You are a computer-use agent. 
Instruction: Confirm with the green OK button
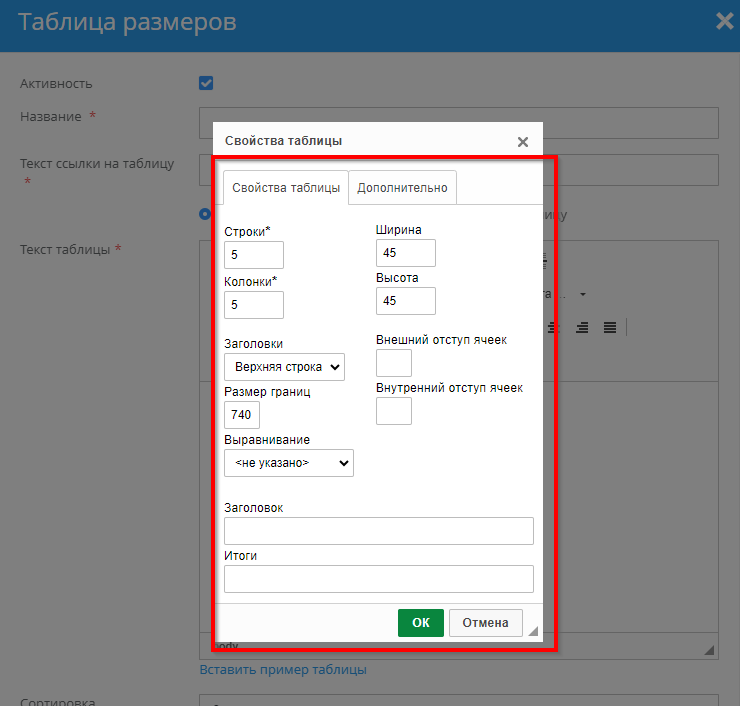tap(420, 623)
